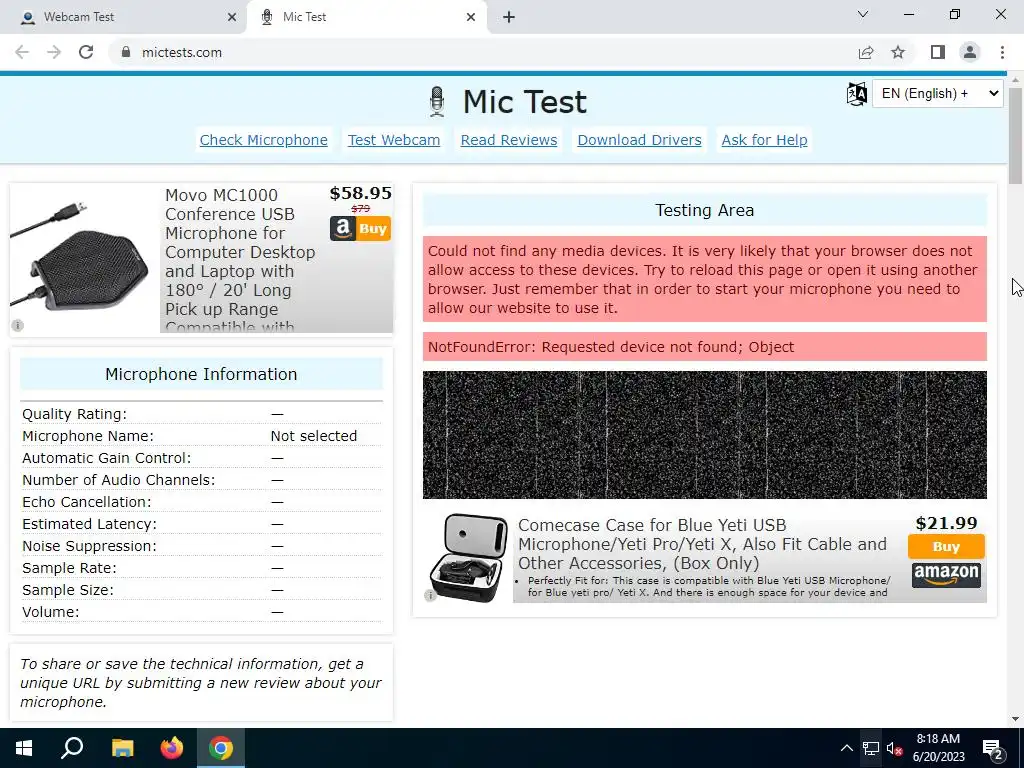Viewport: 1024px width, 768px height.
Task: Open Windows taskbar search
Action: point(72,748)
